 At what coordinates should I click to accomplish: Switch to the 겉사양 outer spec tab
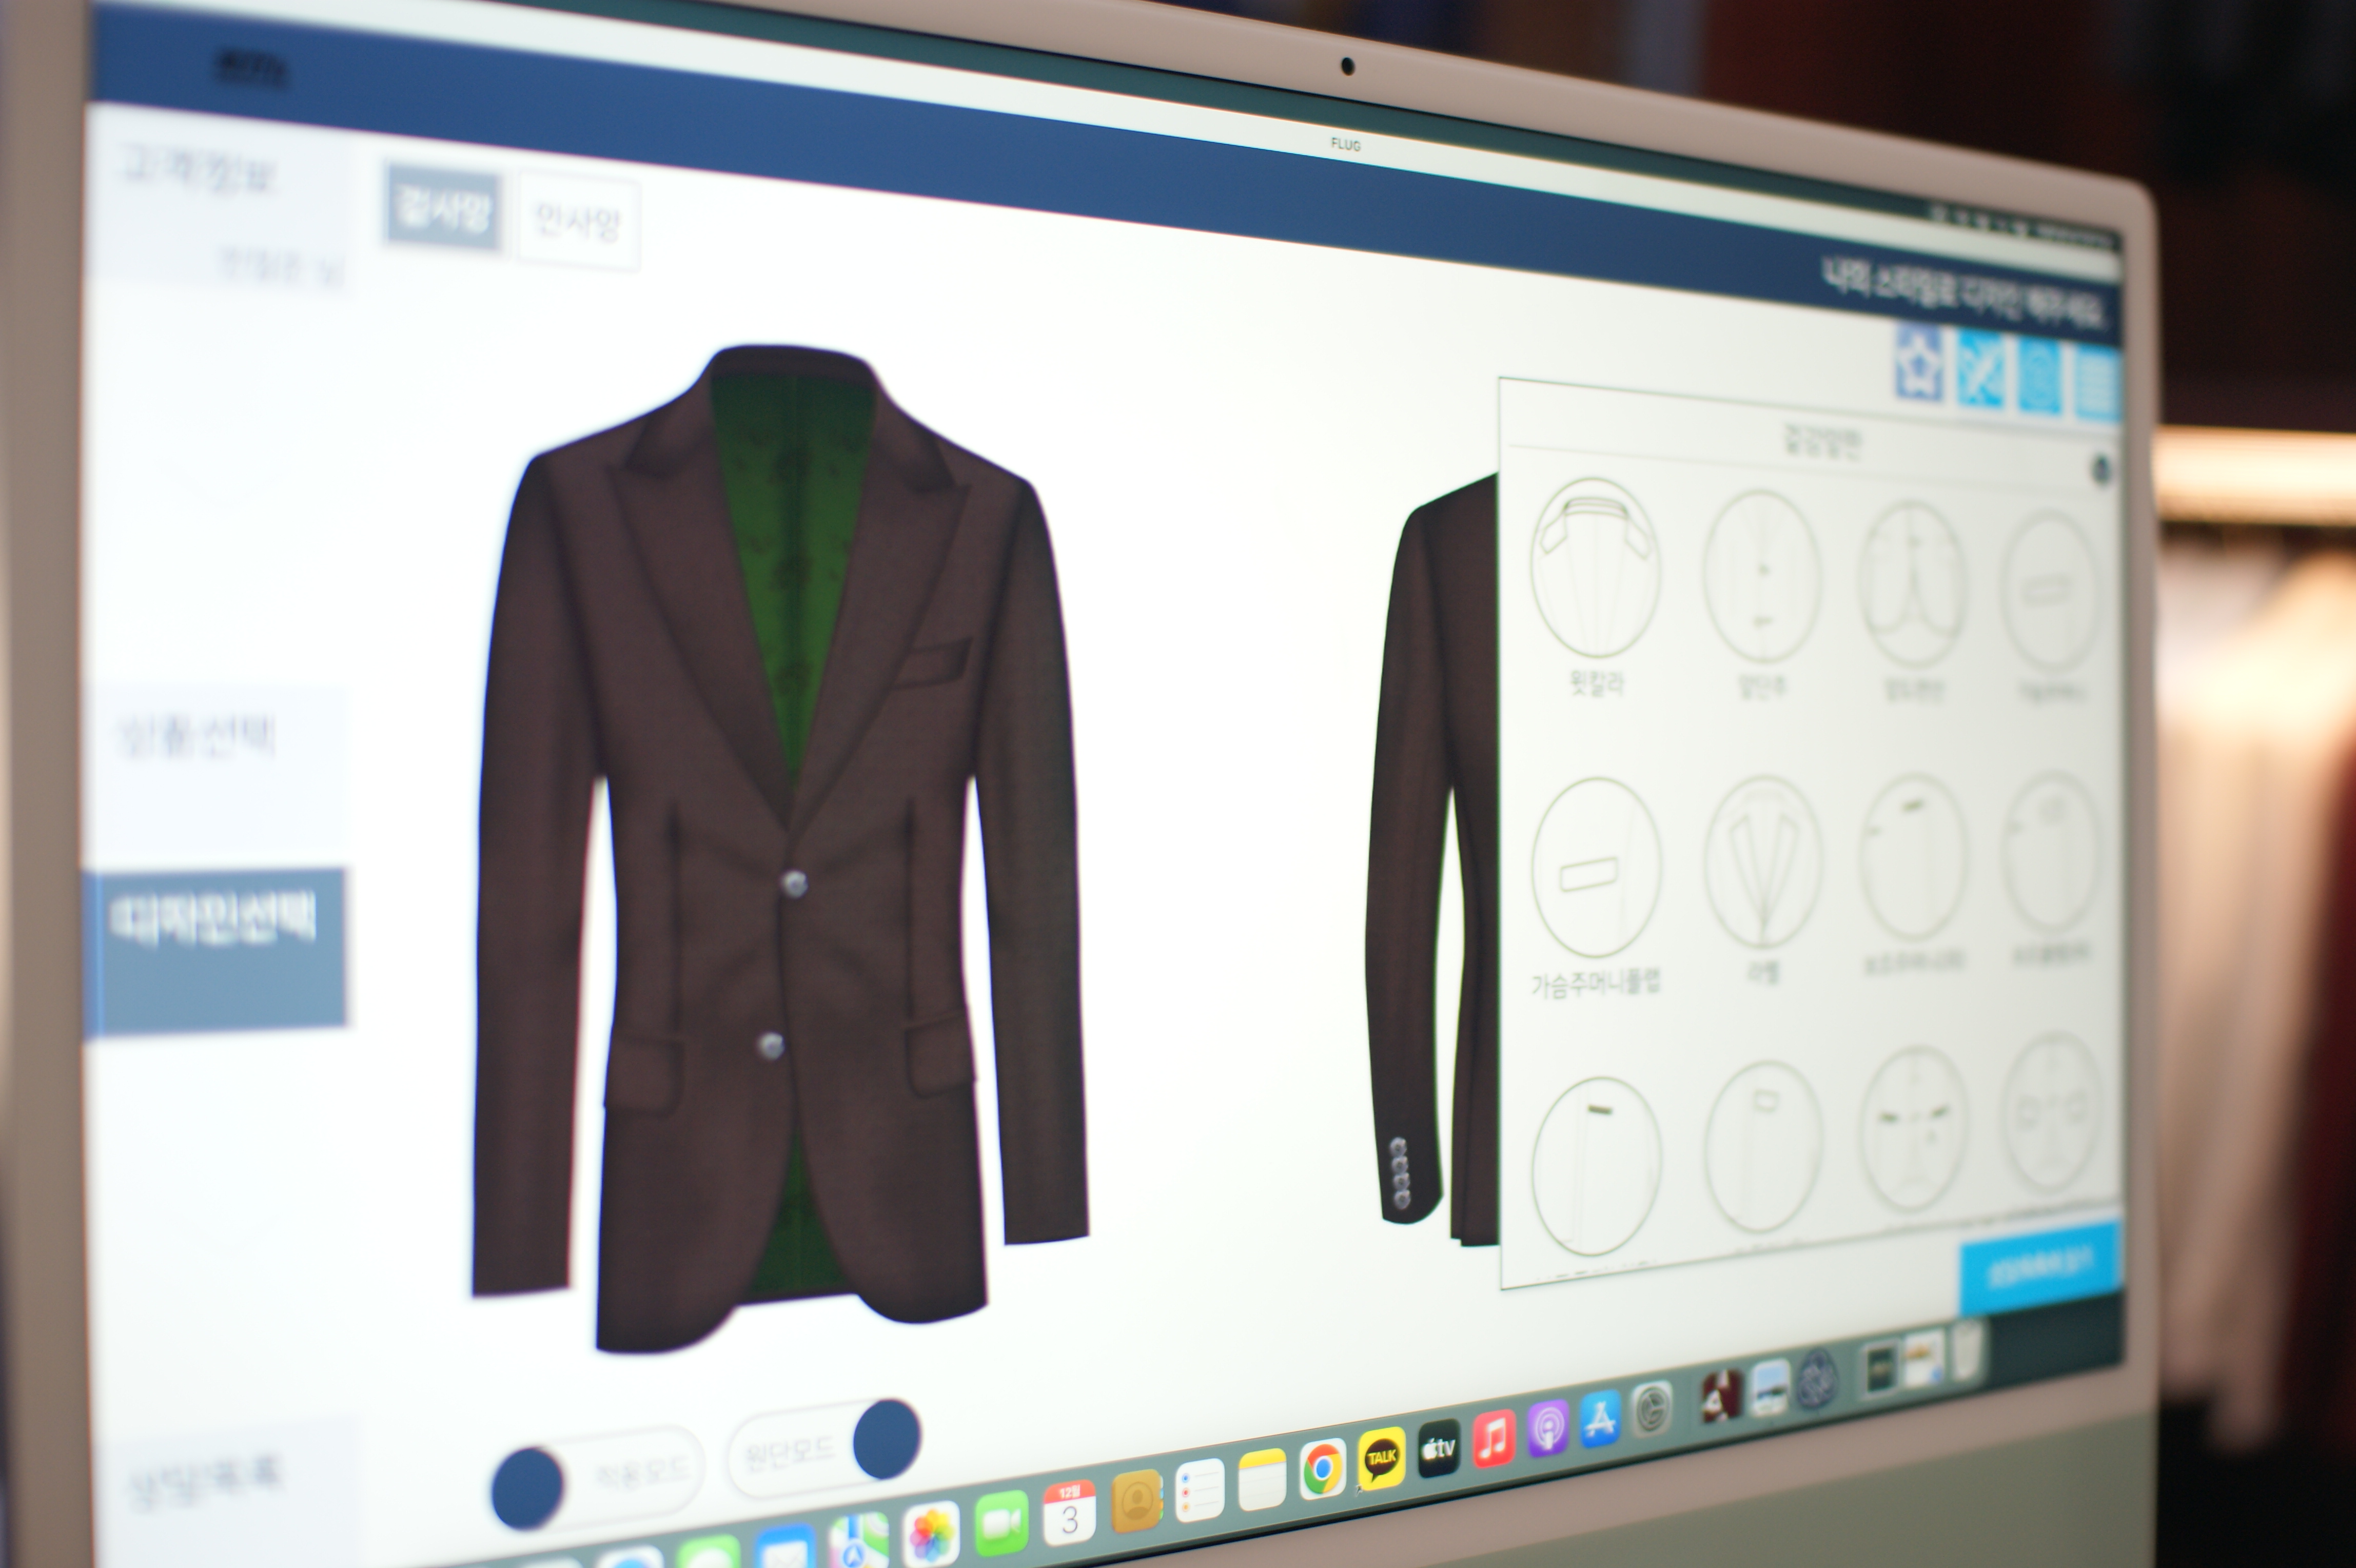(442, 208)
